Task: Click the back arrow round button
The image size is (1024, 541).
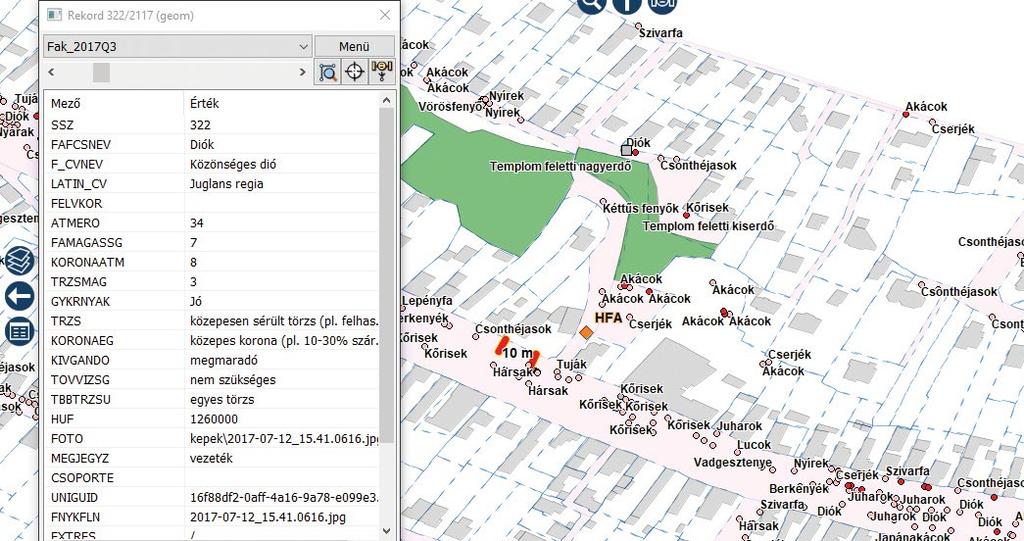Action: tap(20, 296)
